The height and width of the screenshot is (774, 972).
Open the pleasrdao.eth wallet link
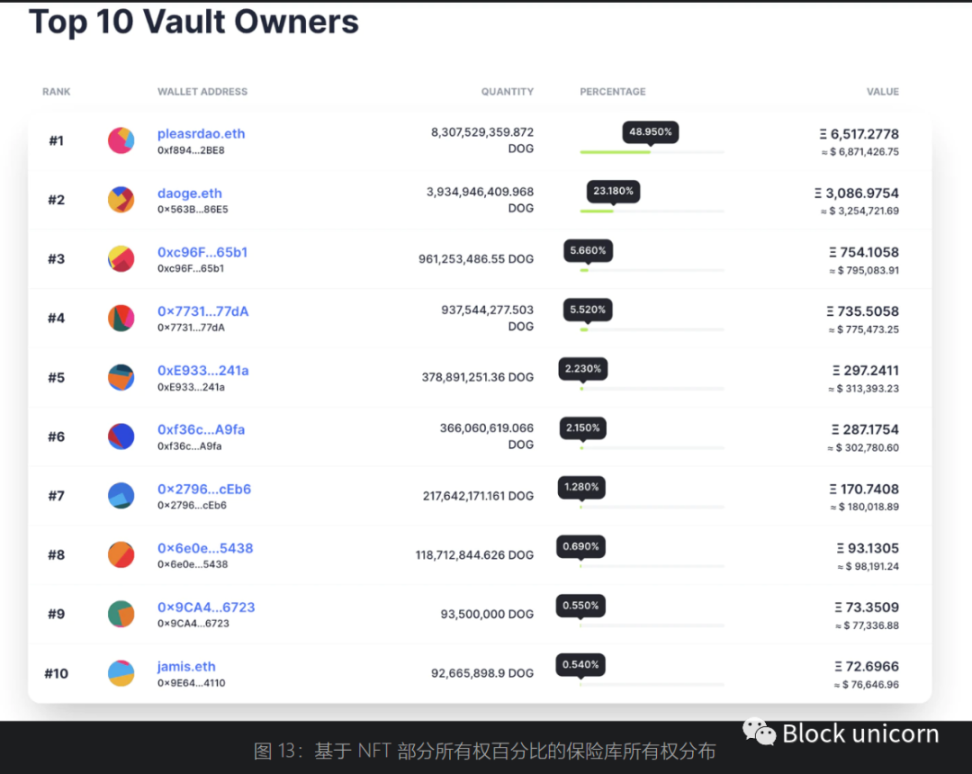click(201, 134)
